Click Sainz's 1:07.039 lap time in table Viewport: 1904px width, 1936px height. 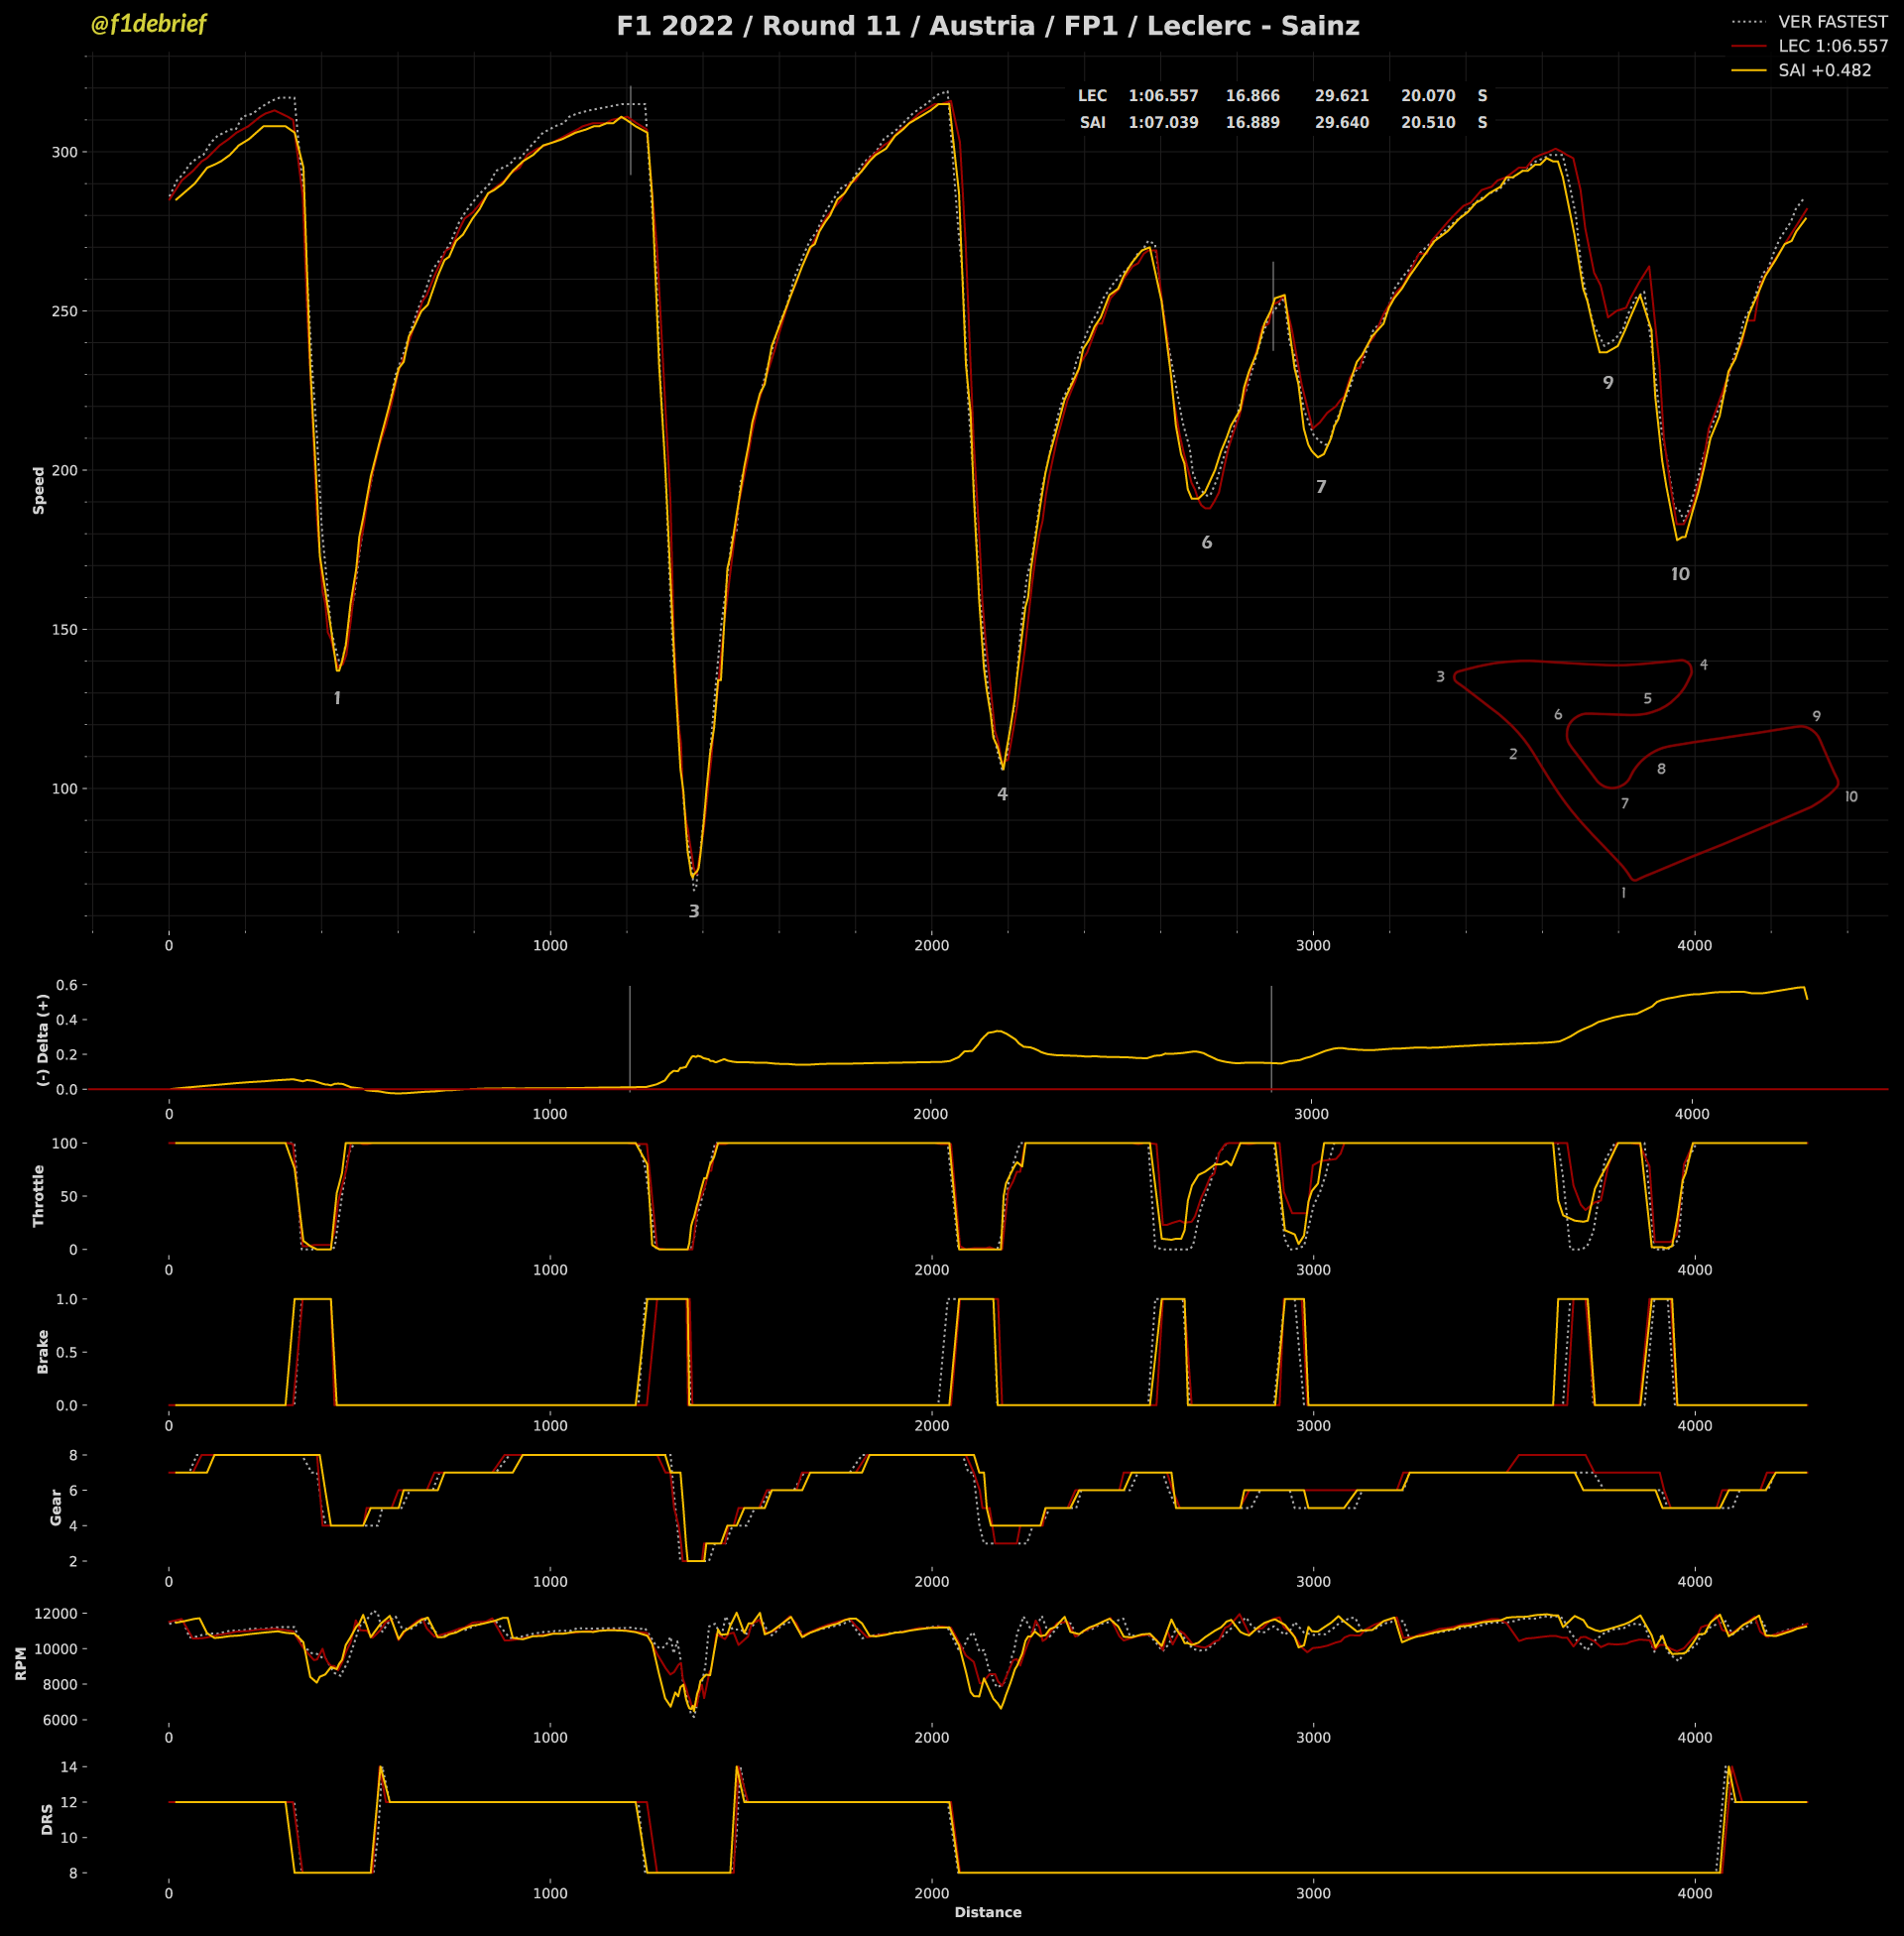(1163, 122)
